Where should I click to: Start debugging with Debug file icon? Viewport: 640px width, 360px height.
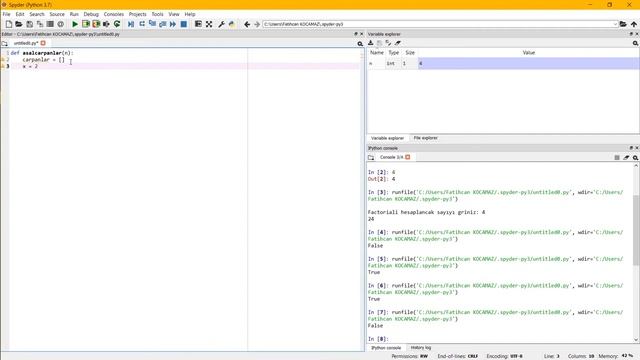pos(131,24)
